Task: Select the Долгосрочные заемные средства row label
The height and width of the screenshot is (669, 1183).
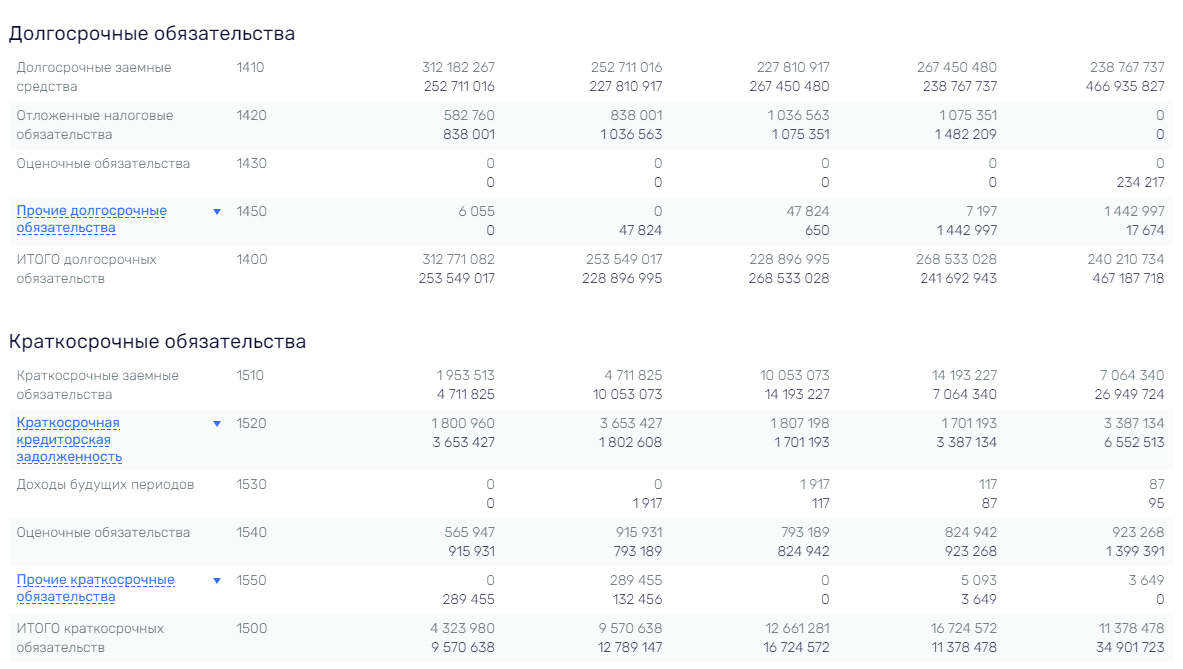Action: [x=94, y=77]
